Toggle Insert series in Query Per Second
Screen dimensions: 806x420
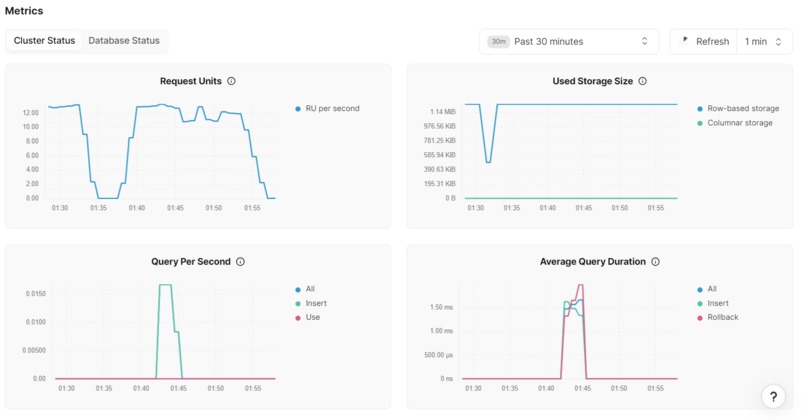tap(311, 303)
